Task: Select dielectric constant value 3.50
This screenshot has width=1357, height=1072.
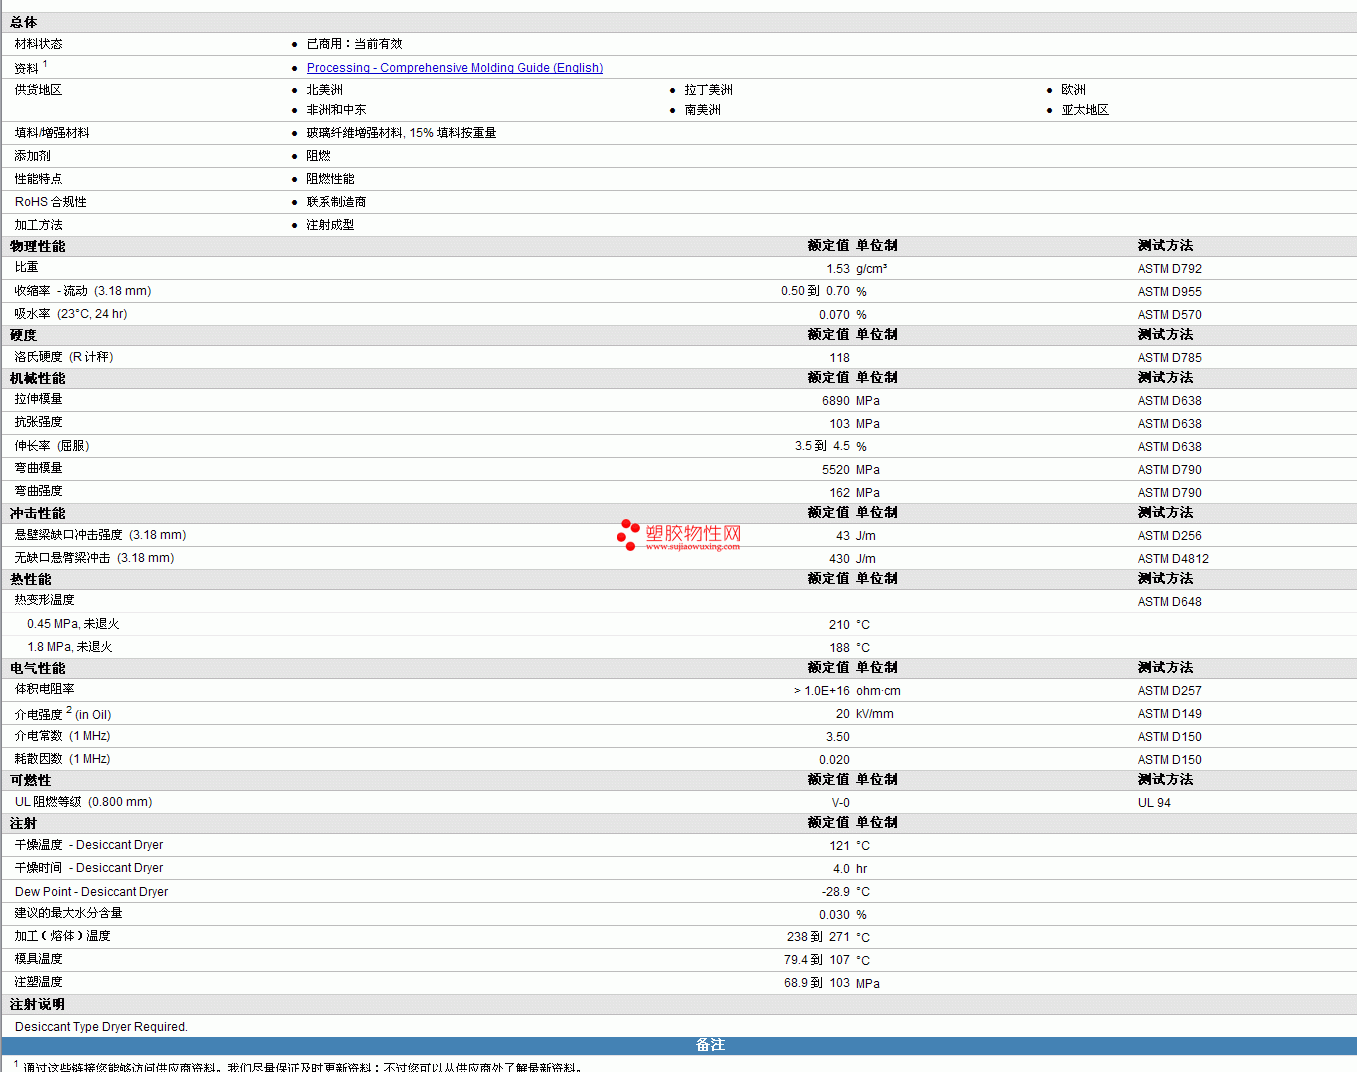Action: pos(838,737)
